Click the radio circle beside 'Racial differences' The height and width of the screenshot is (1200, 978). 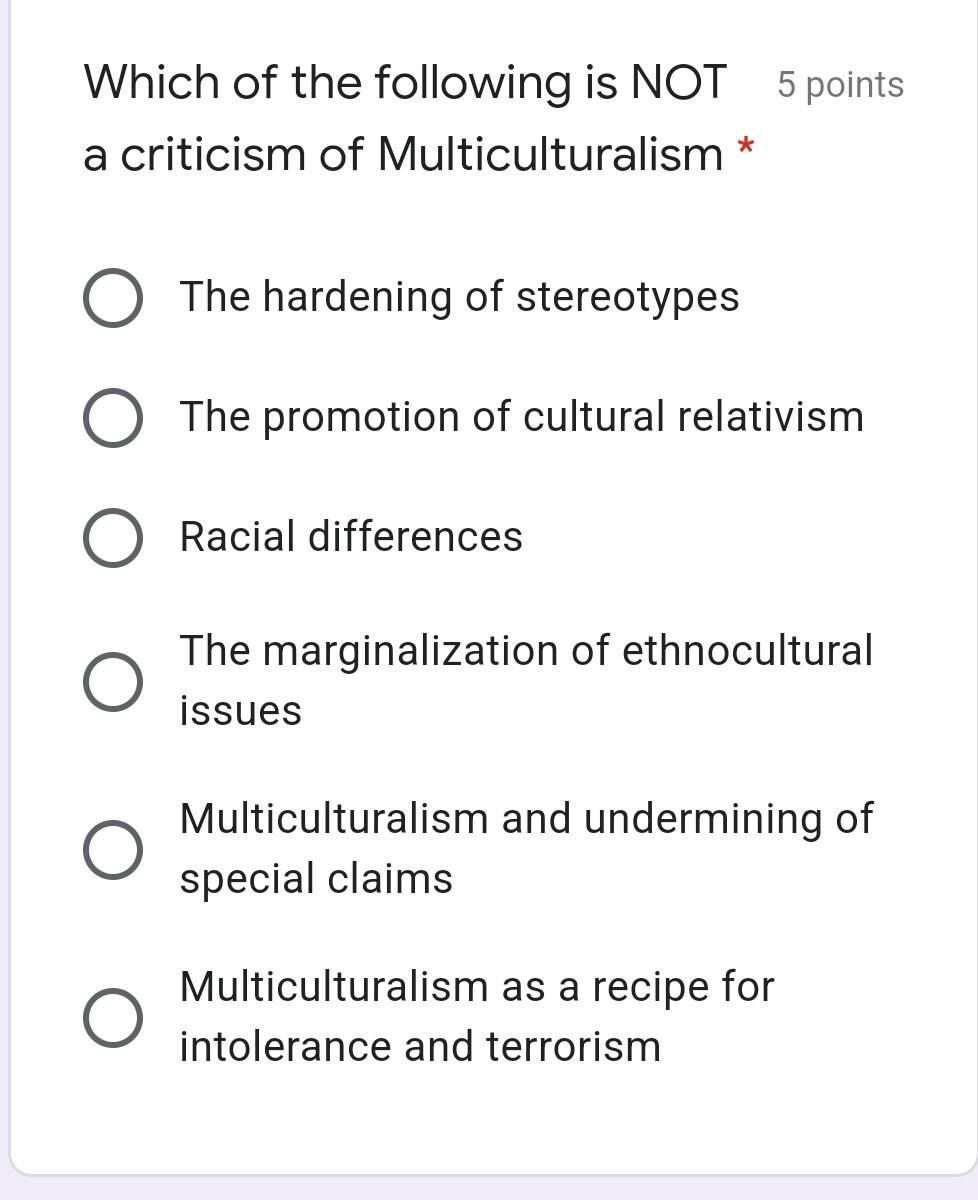pyautogui.click(x=112, y=536)
